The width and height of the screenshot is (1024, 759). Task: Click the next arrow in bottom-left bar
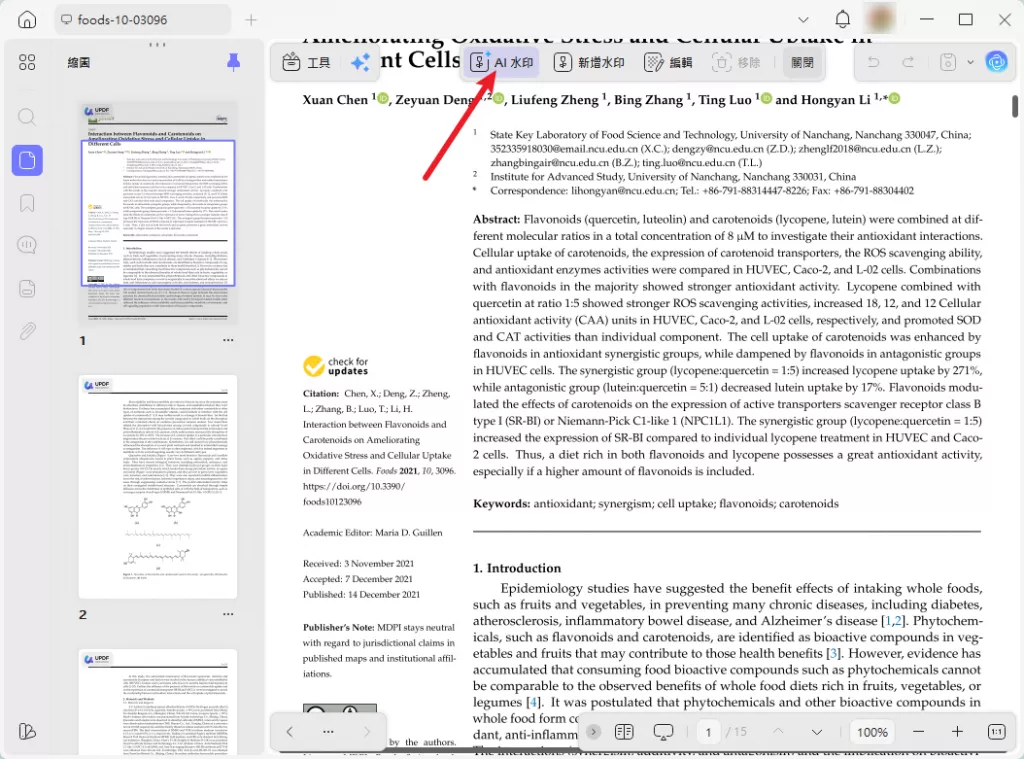point(366,732)
